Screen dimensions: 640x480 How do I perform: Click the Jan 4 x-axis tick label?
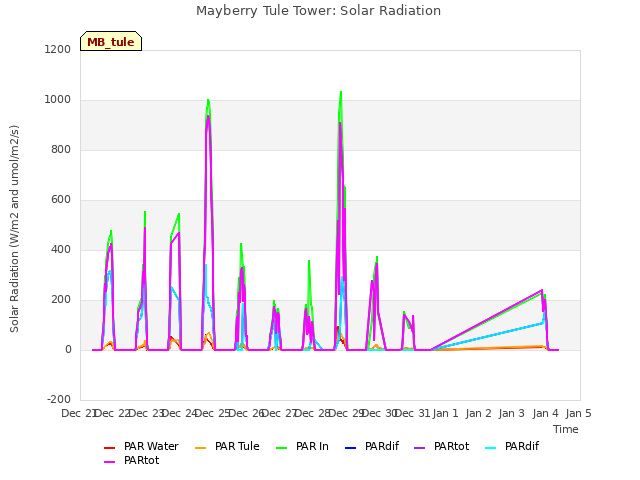[545, 413]
